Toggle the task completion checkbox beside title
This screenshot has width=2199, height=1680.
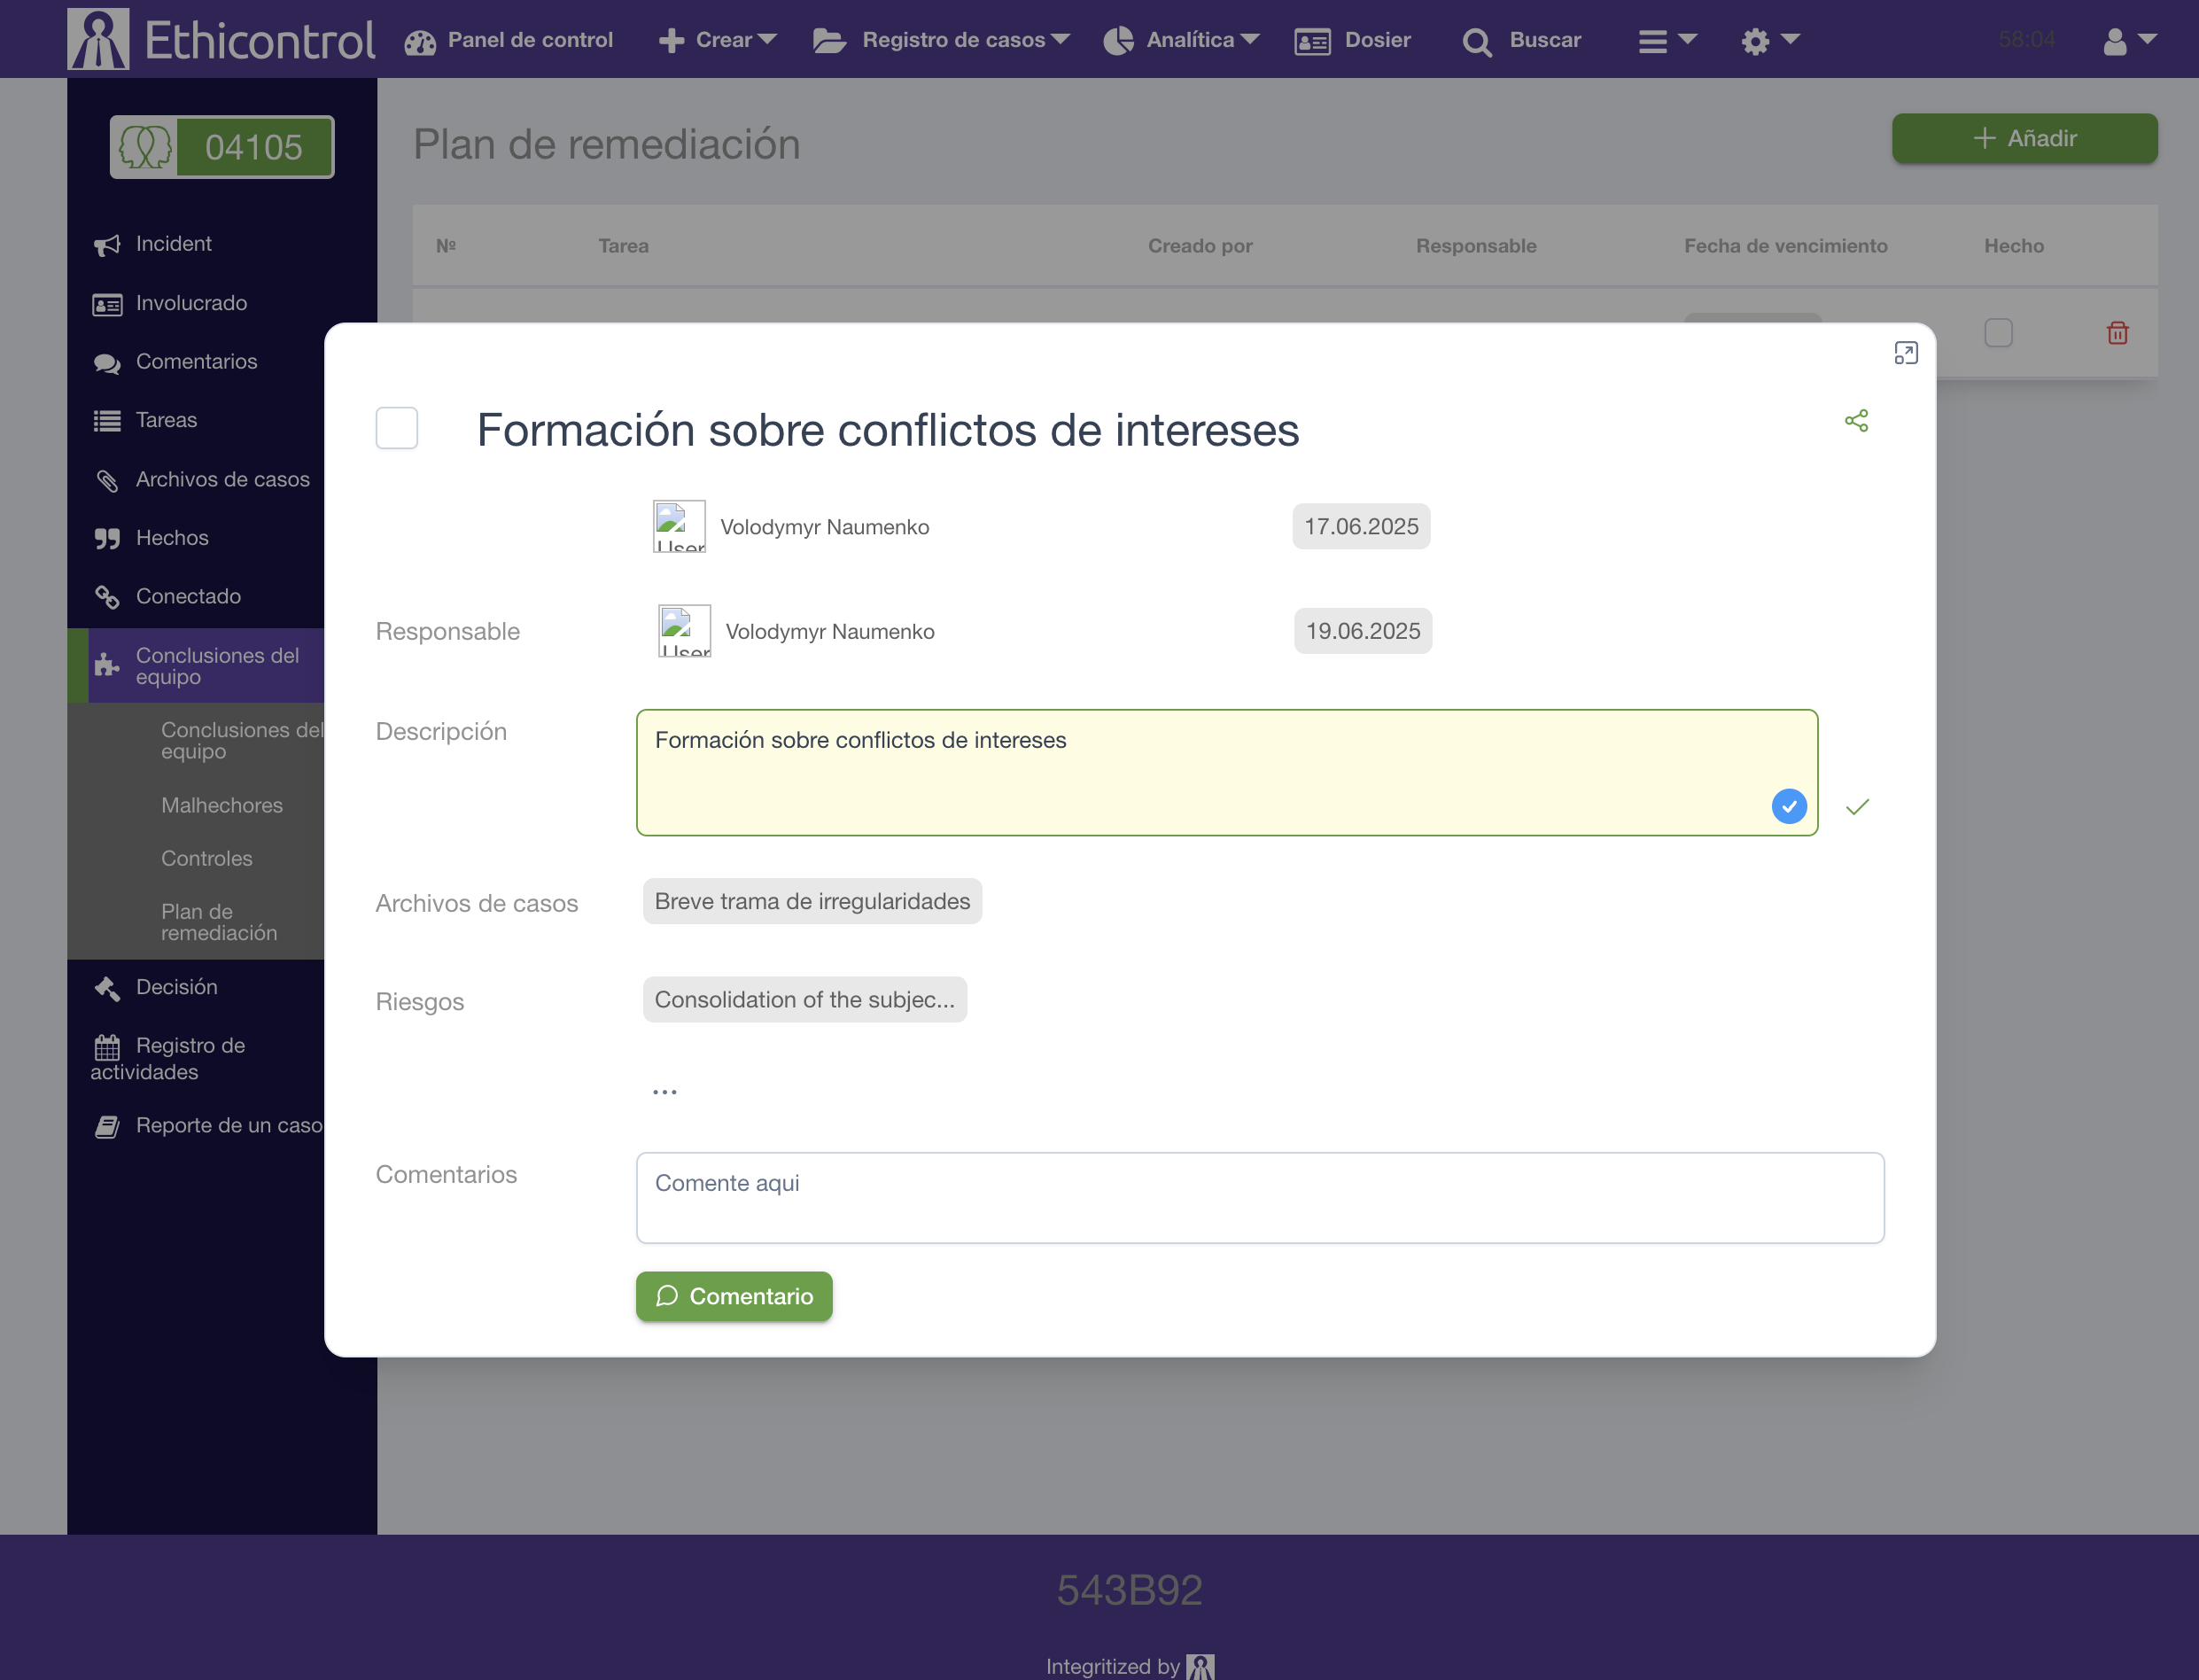[x=397, y=428]
